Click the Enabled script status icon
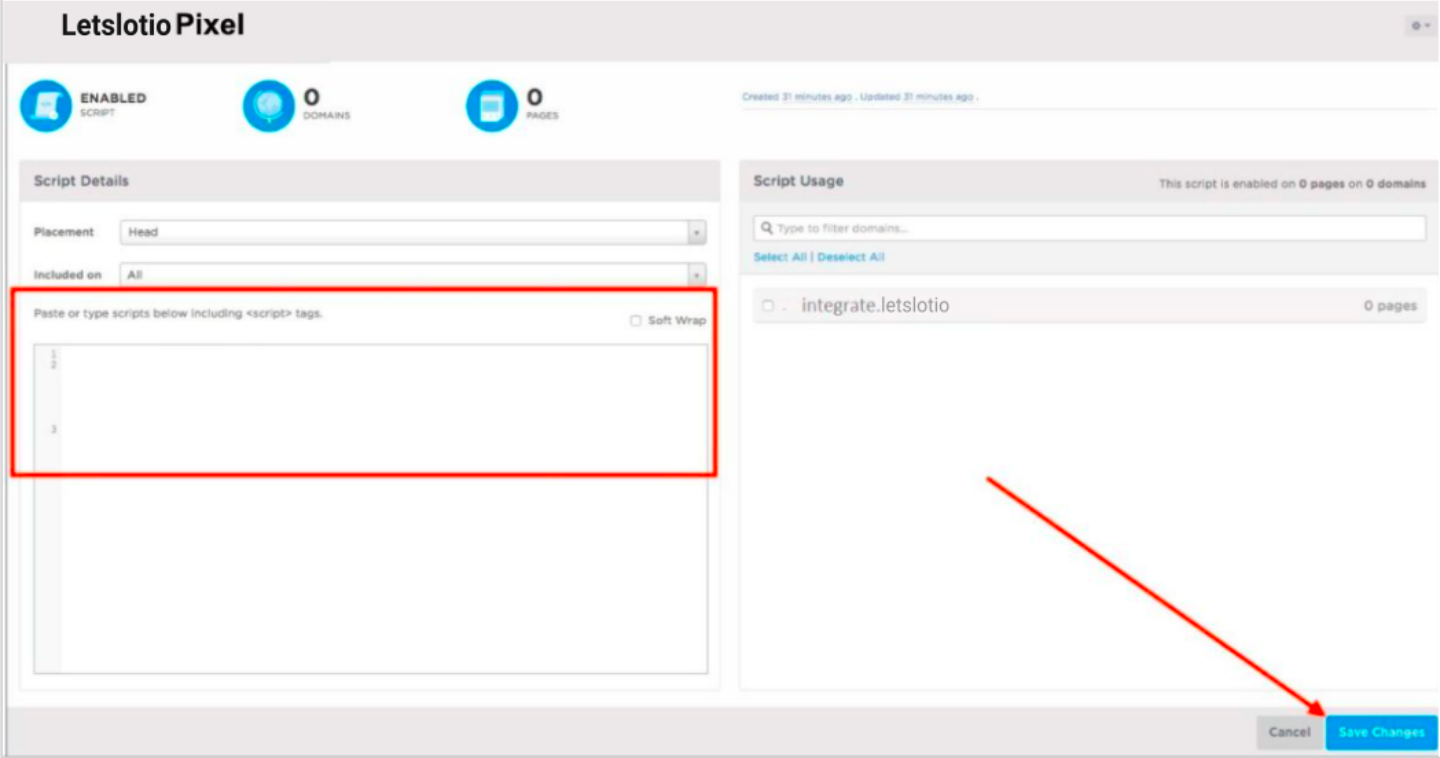This screenshot has height=758, width=1440. click(x=46, y=106)
